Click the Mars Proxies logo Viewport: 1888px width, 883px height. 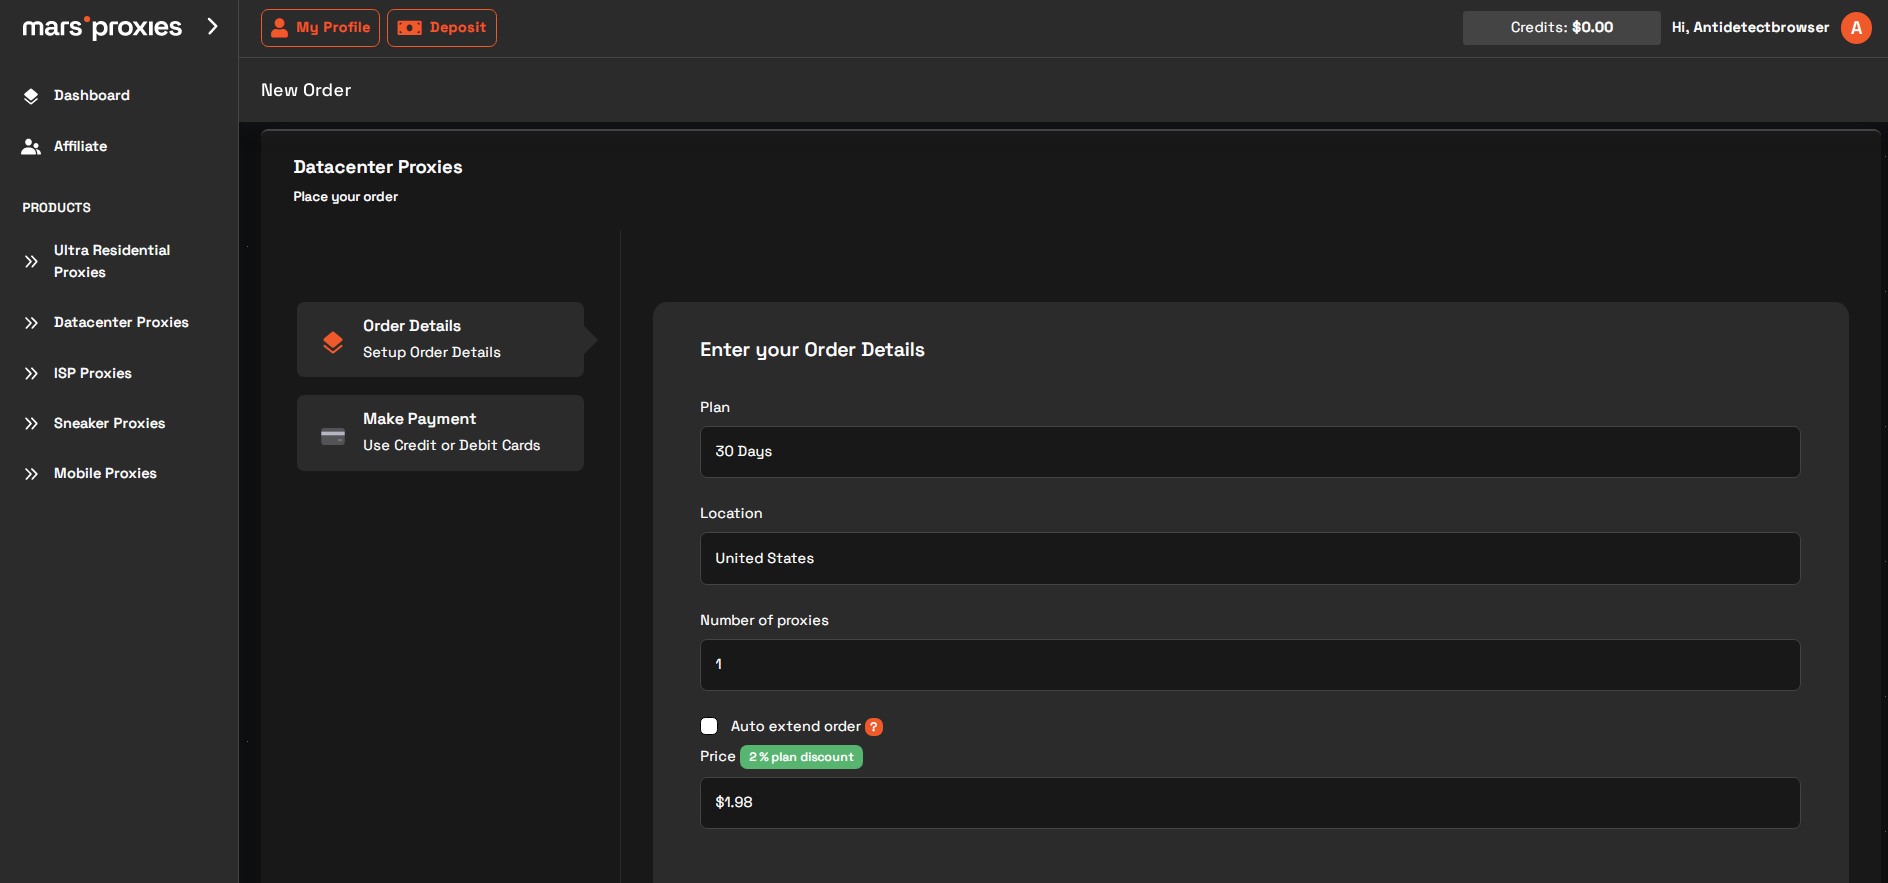pyautogui.click(x=102, y=27)
